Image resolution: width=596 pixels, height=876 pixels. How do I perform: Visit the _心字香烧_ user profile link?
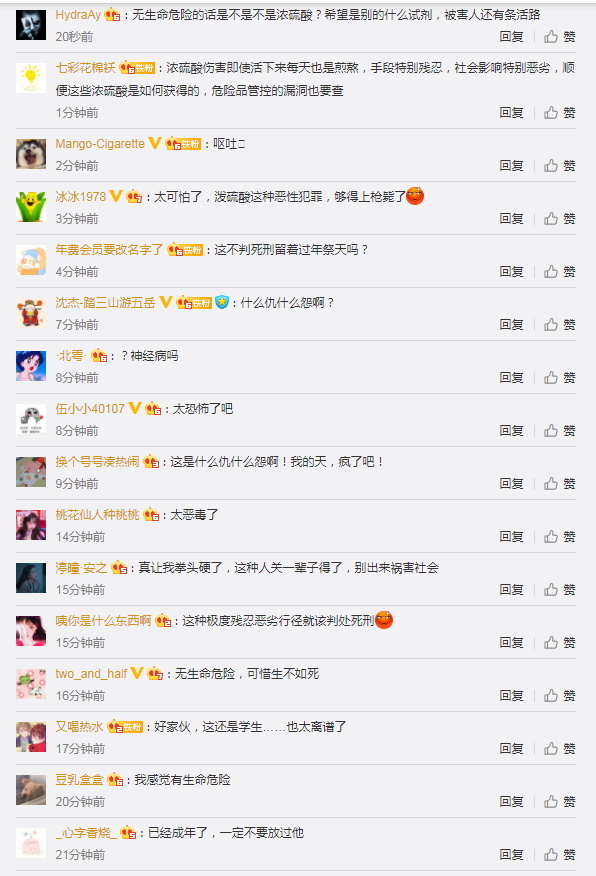coord(86,833)
